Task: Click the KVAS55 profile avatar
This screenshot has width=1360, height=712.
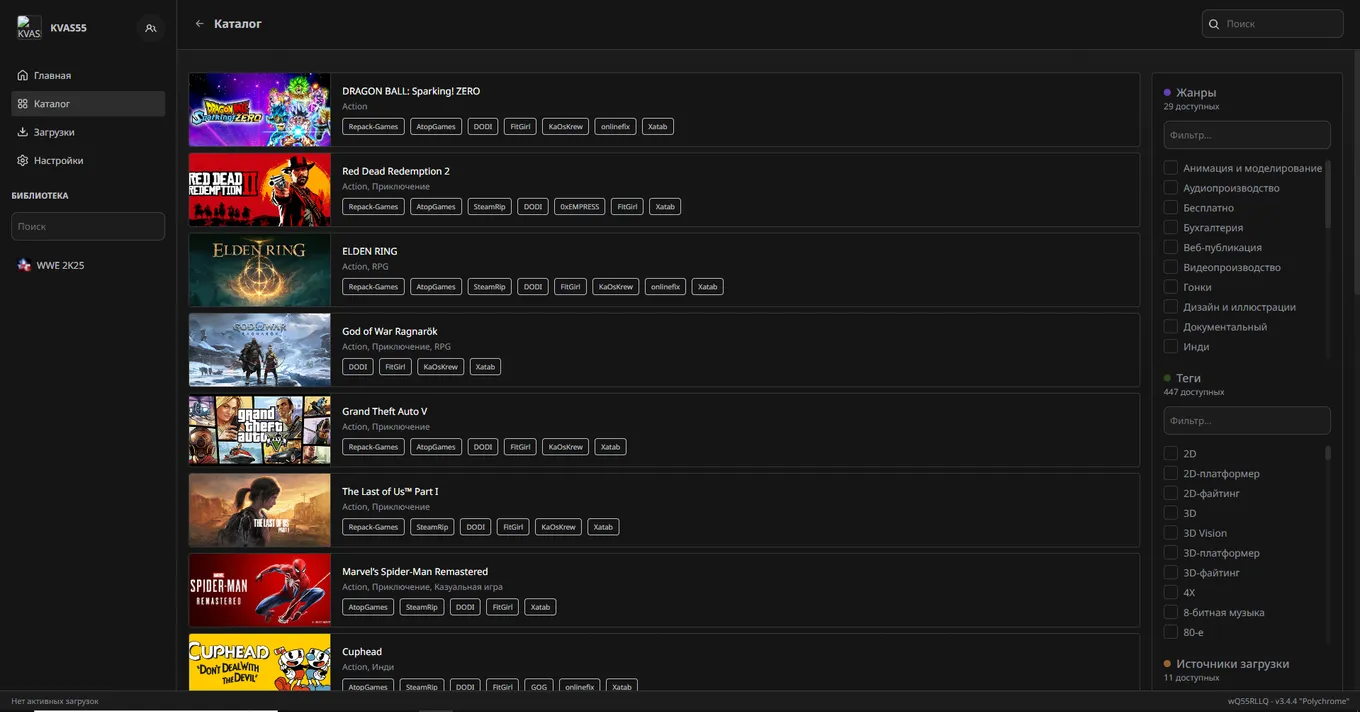Action: point(29,28)
